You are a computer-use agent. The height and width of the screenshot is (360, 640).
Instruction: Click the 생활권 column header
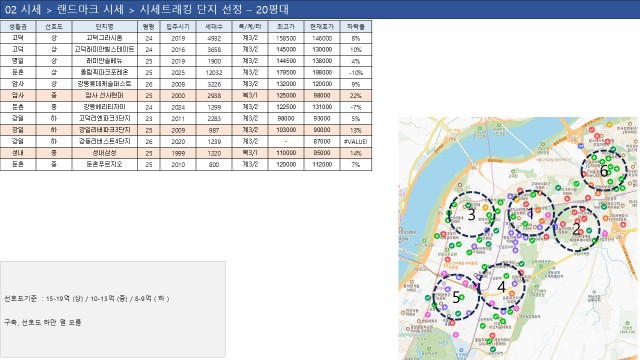(x=18, y=27)
